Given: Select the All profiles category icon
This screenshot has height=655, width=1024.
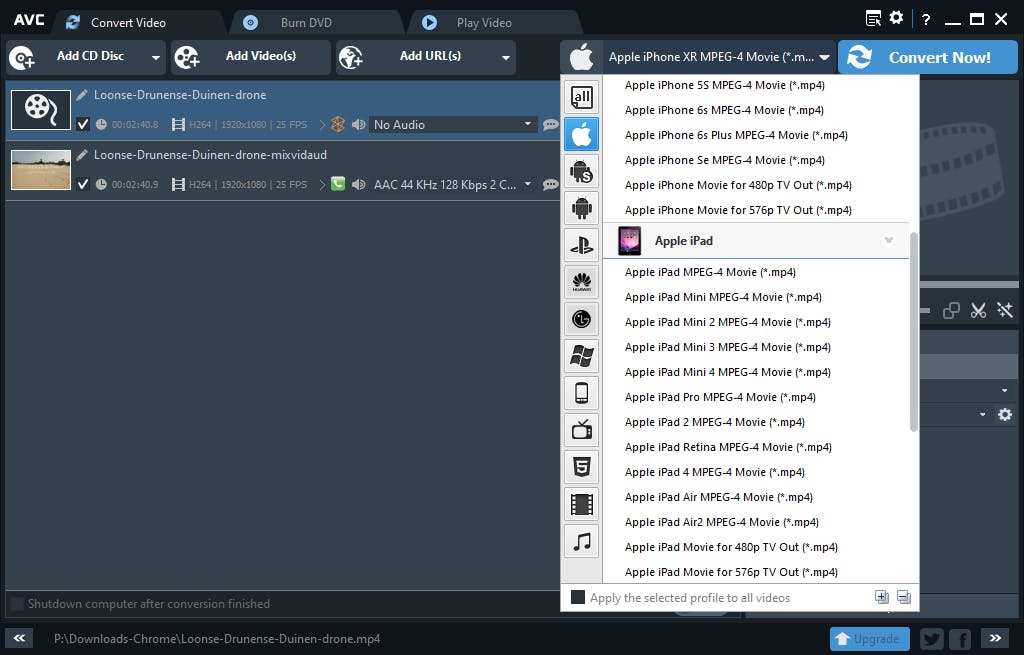Looking at the screenshot, I should click(581, 97).
